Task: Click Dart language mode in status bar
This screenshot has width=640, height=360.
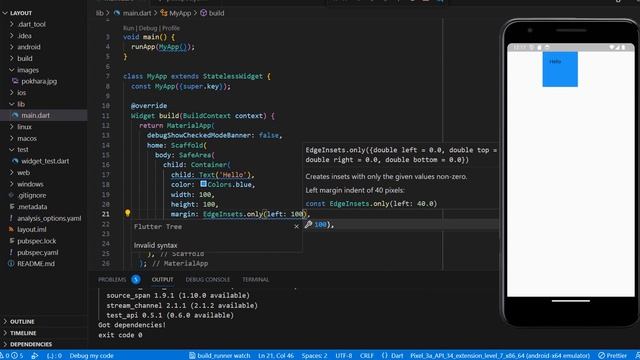Action: tap(393, 356)
